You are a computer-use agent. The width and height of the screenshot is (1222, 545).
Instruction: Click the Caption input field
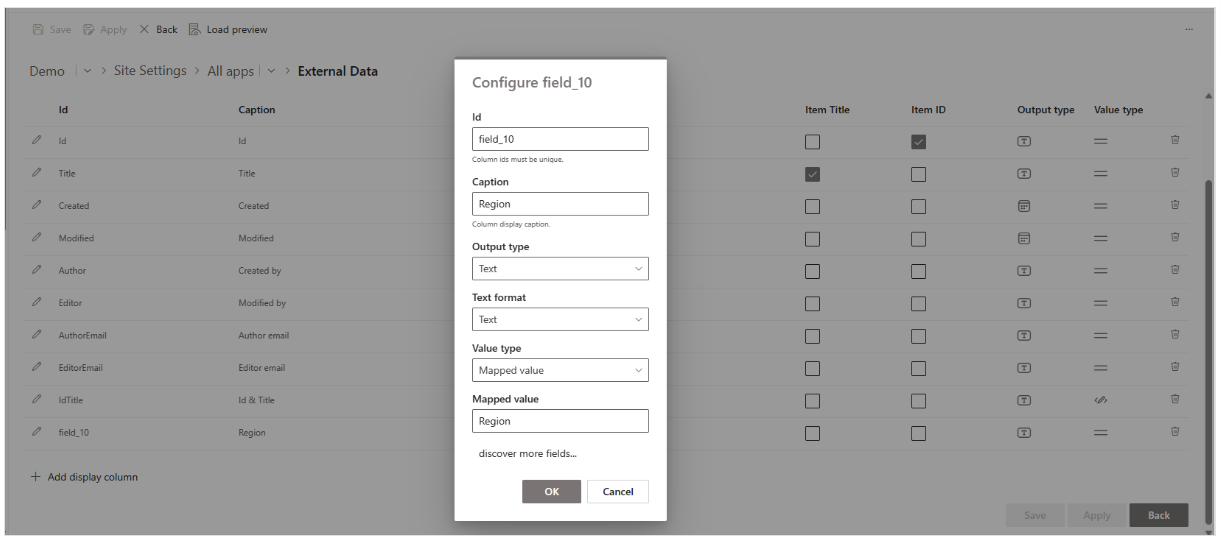click(x=560, y=204)
